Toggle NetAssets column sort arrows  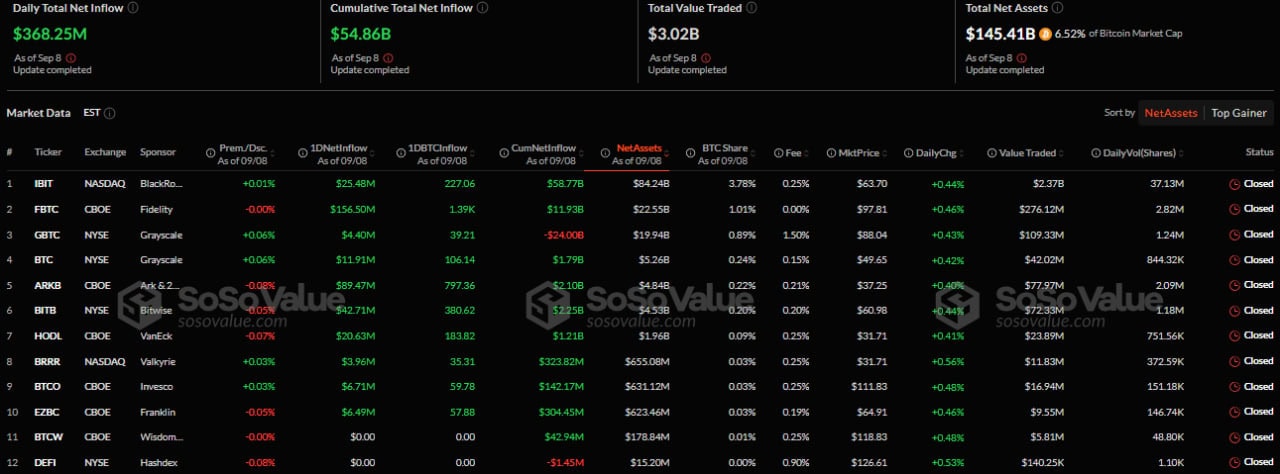[x=667, y=153]
